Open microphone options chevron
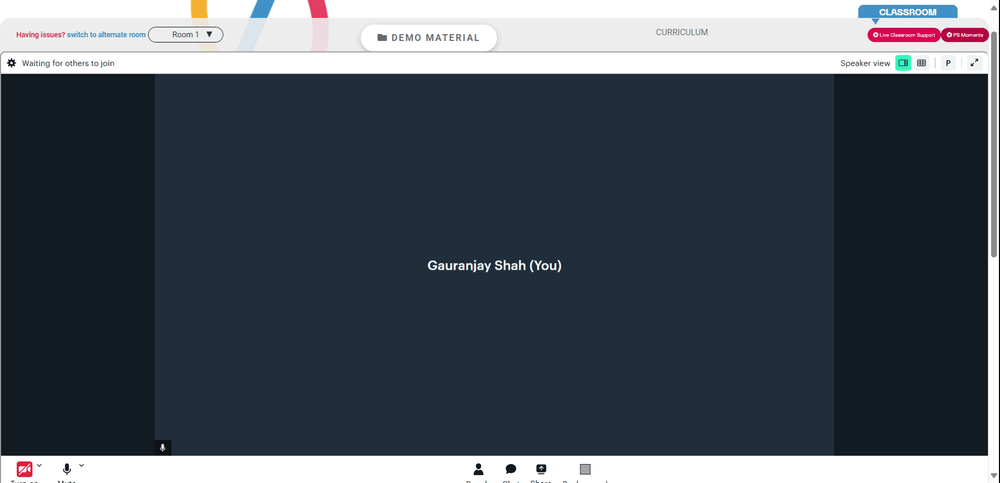Screen dimensions: 1000x483 click(81, 465)
